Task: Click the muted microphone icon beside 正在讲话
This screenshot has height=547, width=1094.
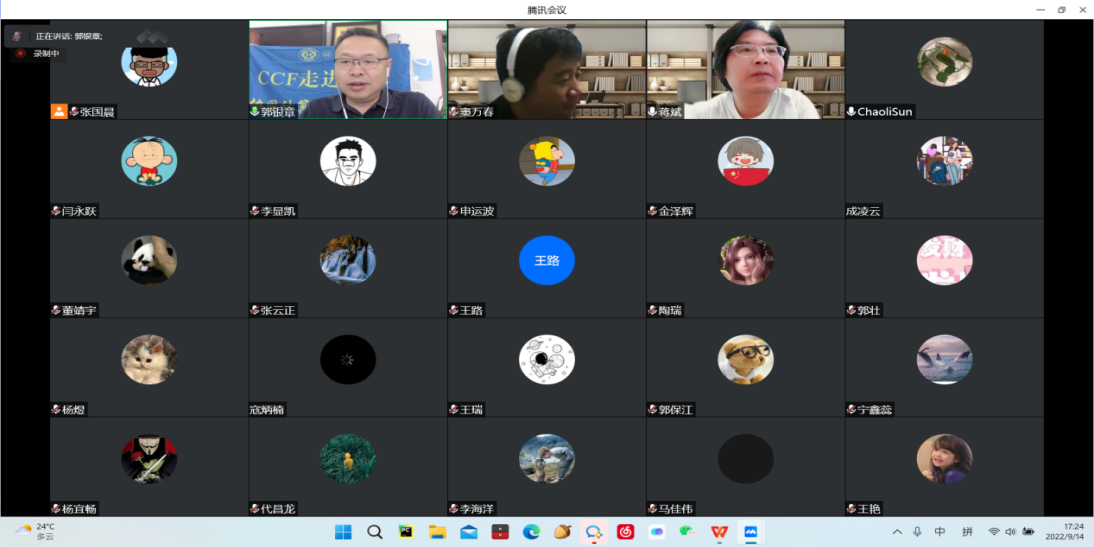Action: 17,36
